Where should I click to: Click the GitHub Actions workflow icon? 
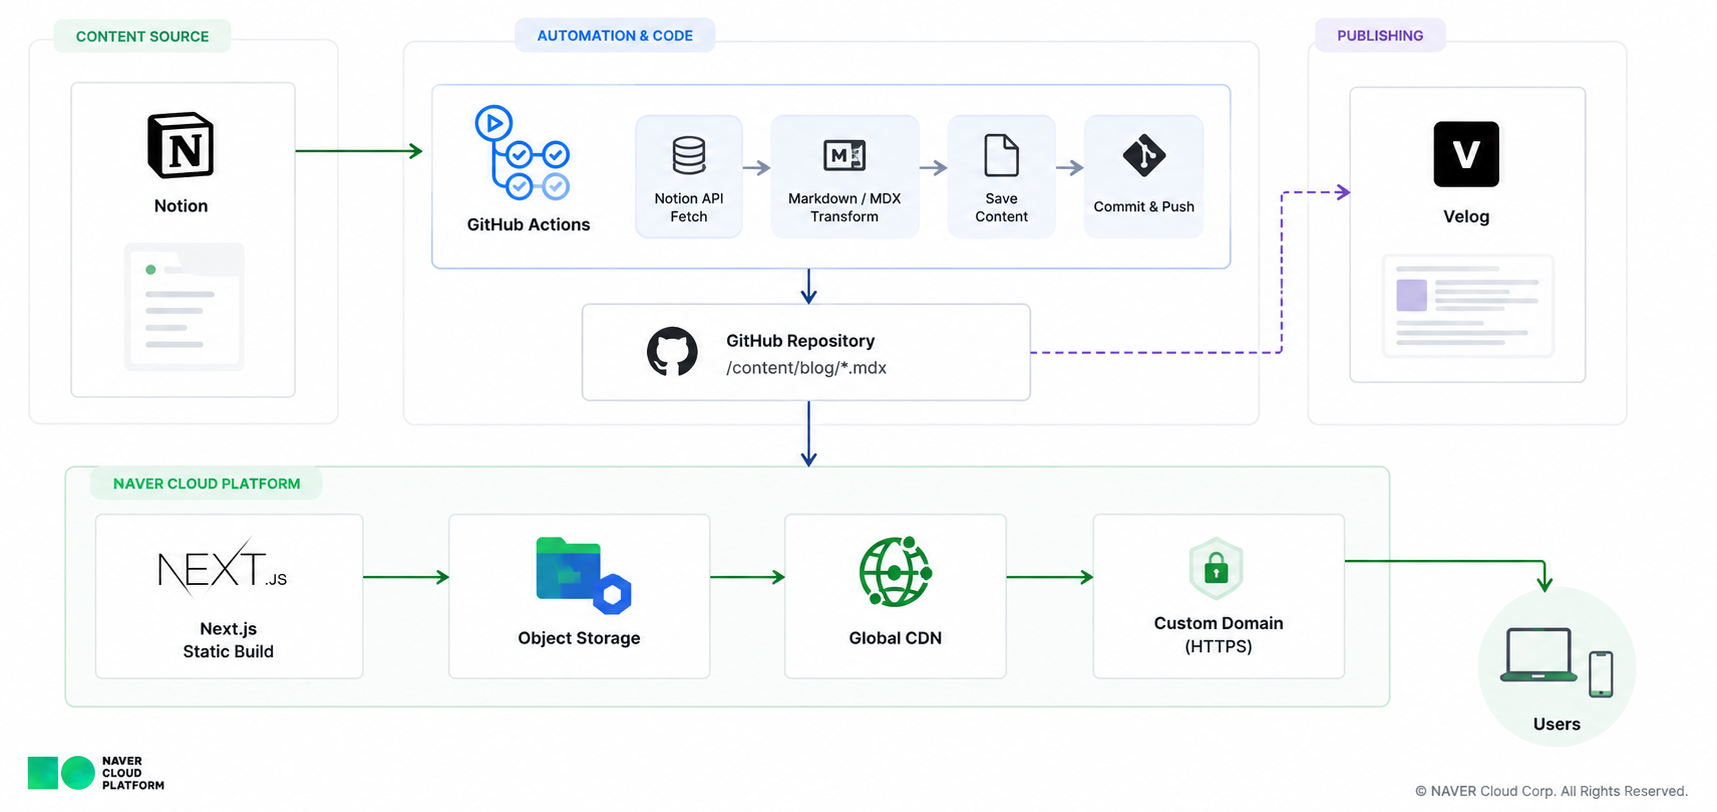(x=522, y=153)
